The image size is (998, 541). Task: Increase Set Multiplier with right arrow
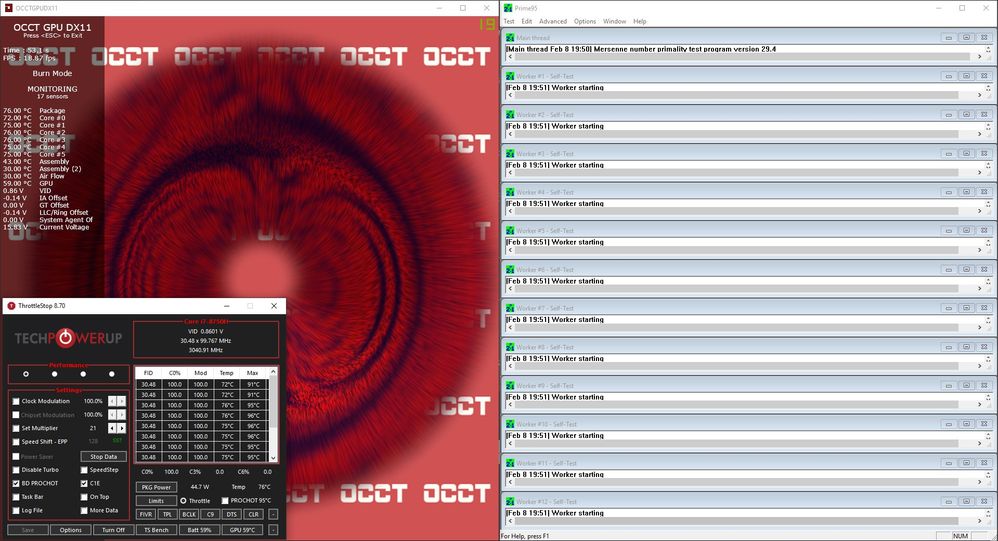pyautogui.click(x=121, y=428)
